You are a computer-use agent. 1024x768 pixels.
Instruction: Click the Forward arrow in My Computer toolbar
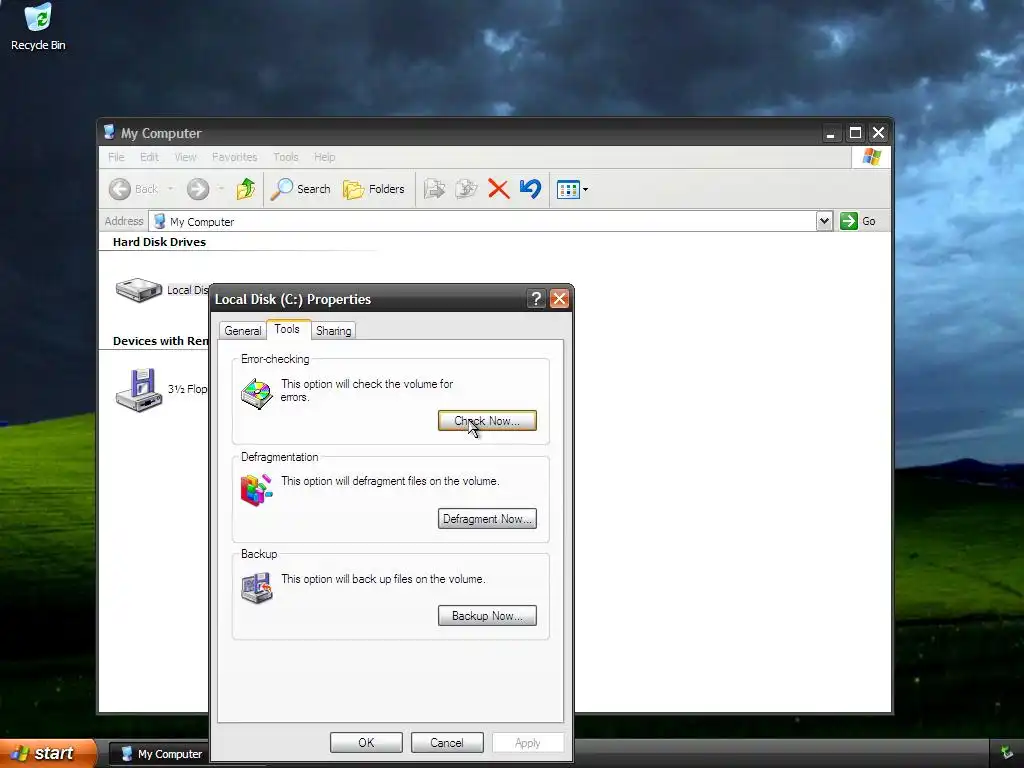click(198, 189)
